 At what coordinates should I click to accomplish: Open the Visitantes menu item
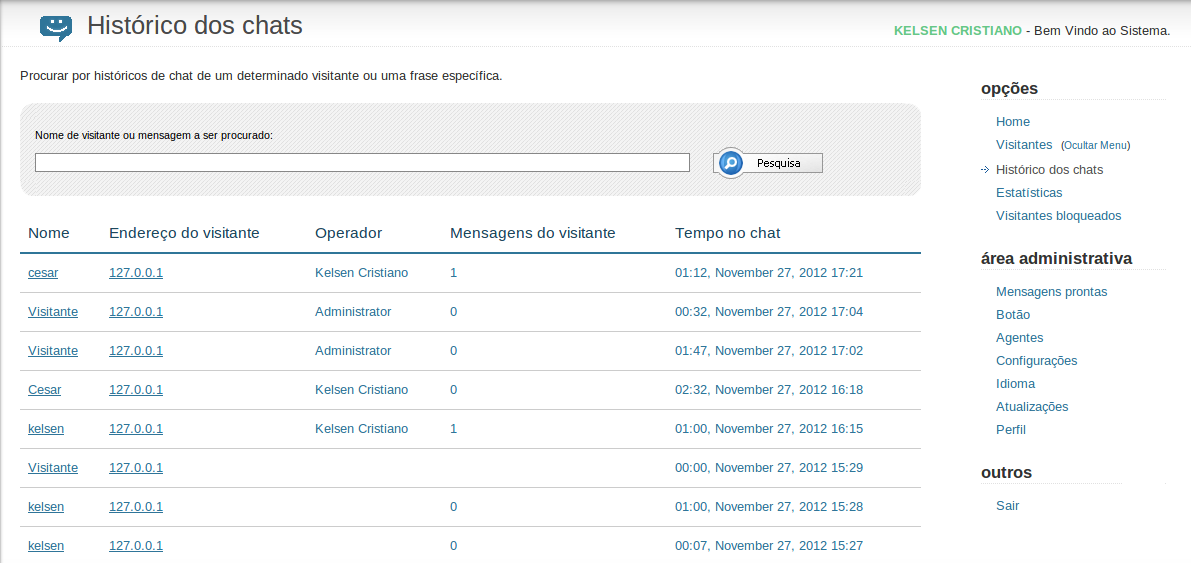(x=1024, y=144)
